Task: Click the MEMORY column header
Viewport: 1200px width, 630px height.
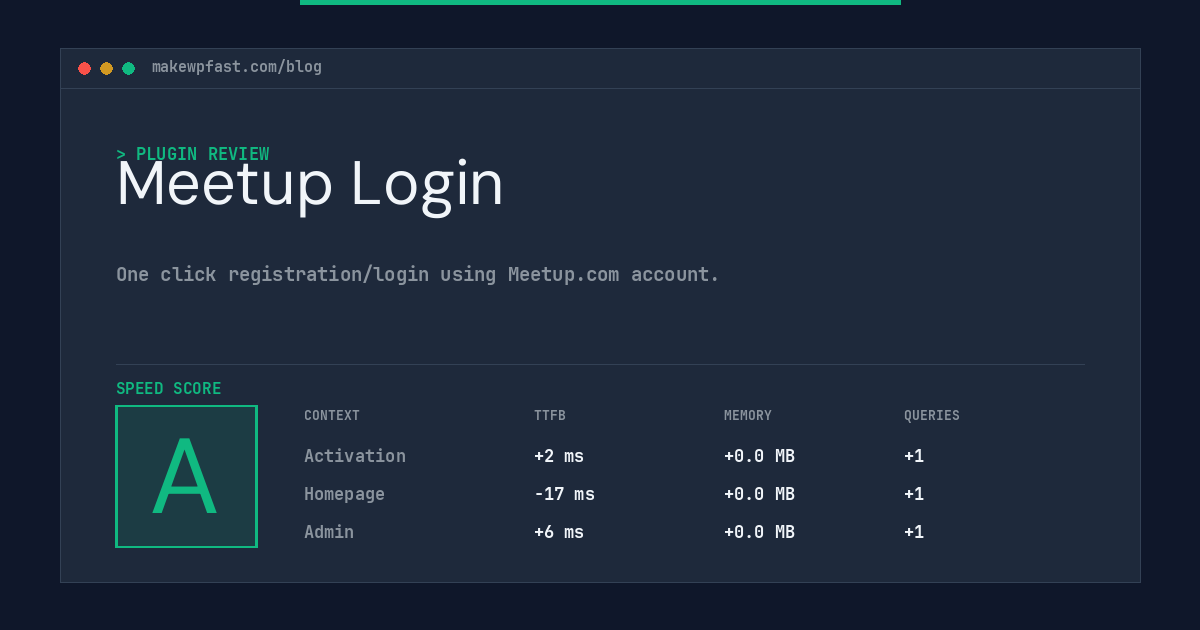Action: pos(748,416)
